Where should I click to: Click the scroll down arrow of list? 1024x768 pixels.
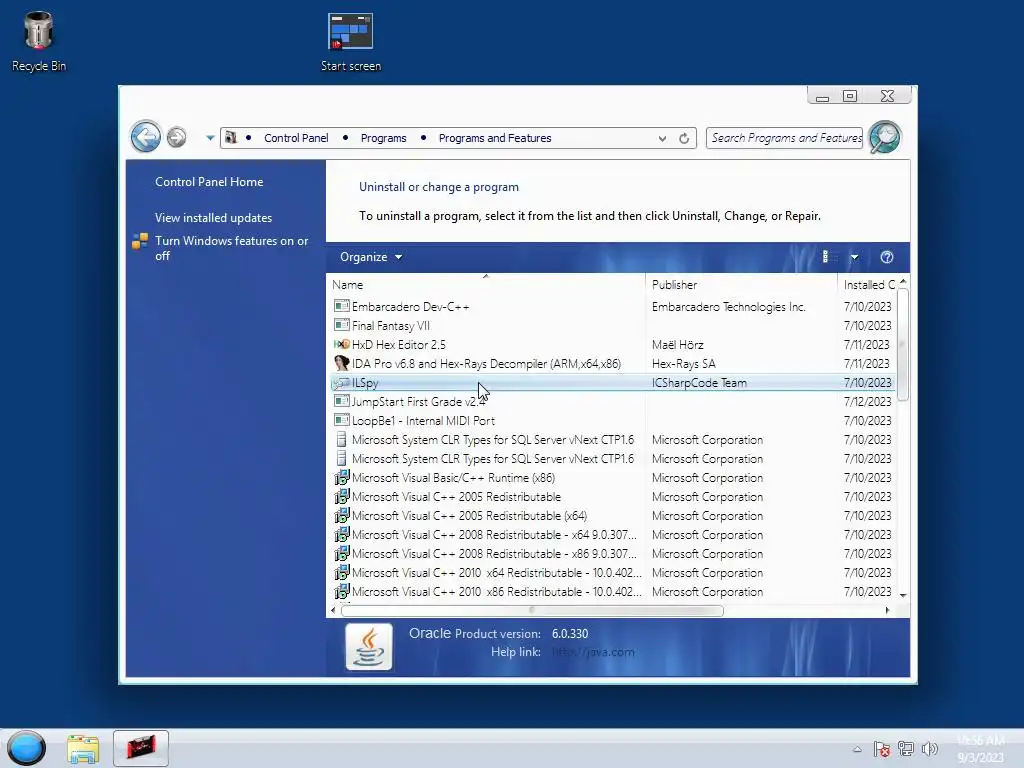point(903,595)
